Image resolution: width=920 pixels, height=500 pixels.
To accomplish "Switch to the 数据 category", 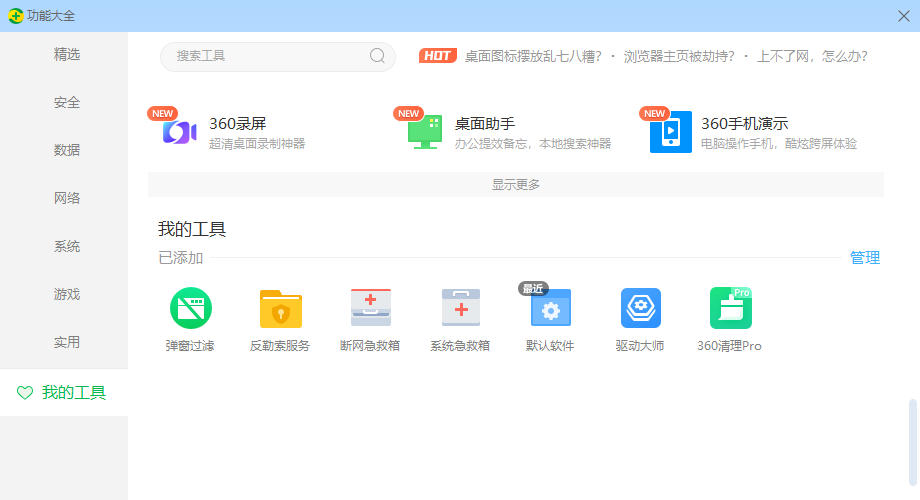I will (x=67, y=150).
